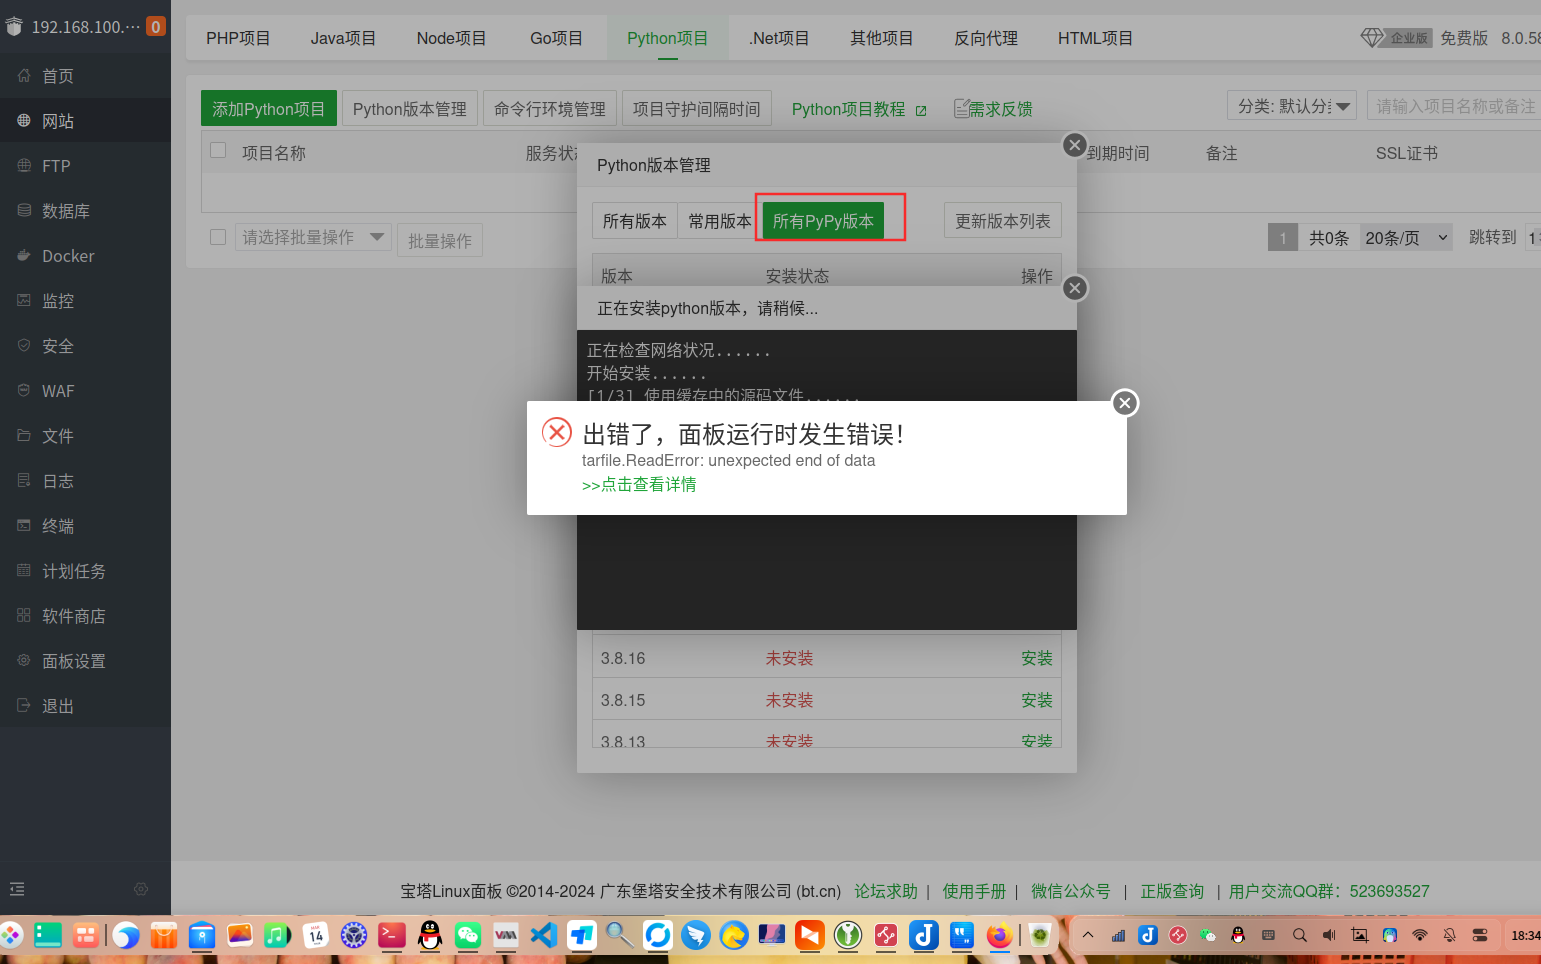Viewport: 1541px width, 964px height.
Task: Open the 反向代理 tab
Action: coord(986,38)
